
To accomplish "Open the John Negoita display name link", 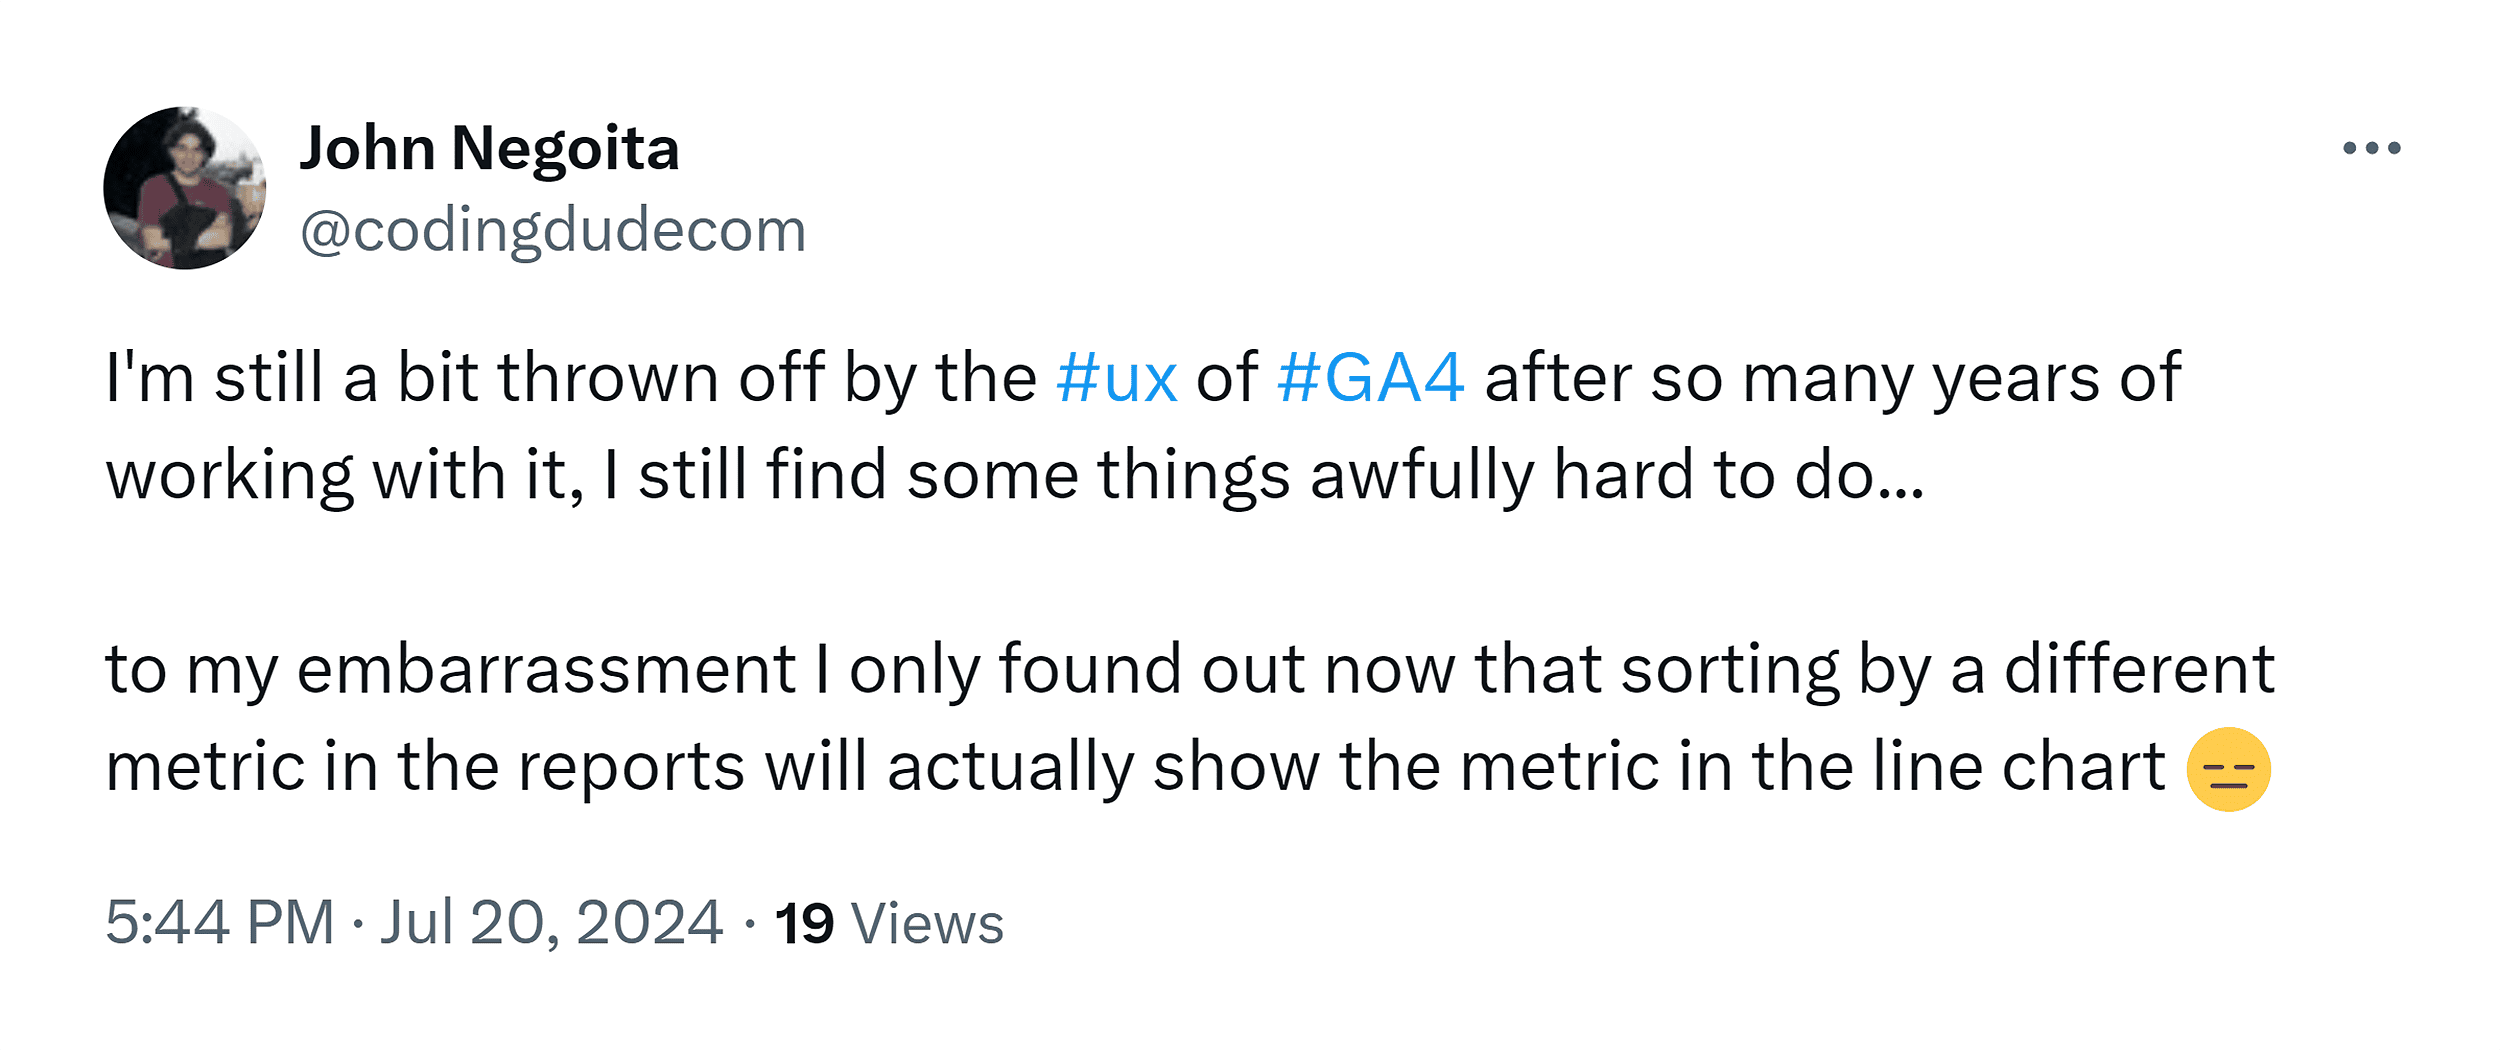I will 489,148.
